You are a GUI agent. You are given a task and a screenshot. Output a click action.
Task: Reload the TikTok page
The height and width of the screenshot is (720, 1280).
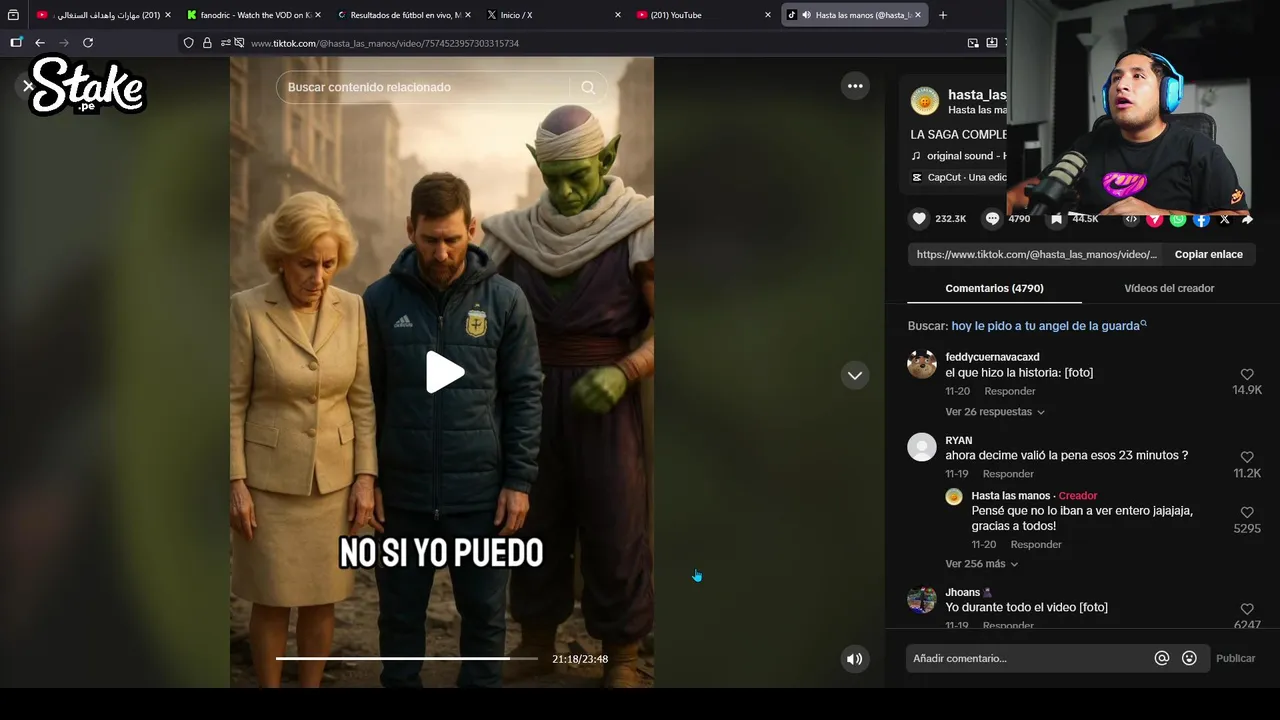click(x=88, y=43)
